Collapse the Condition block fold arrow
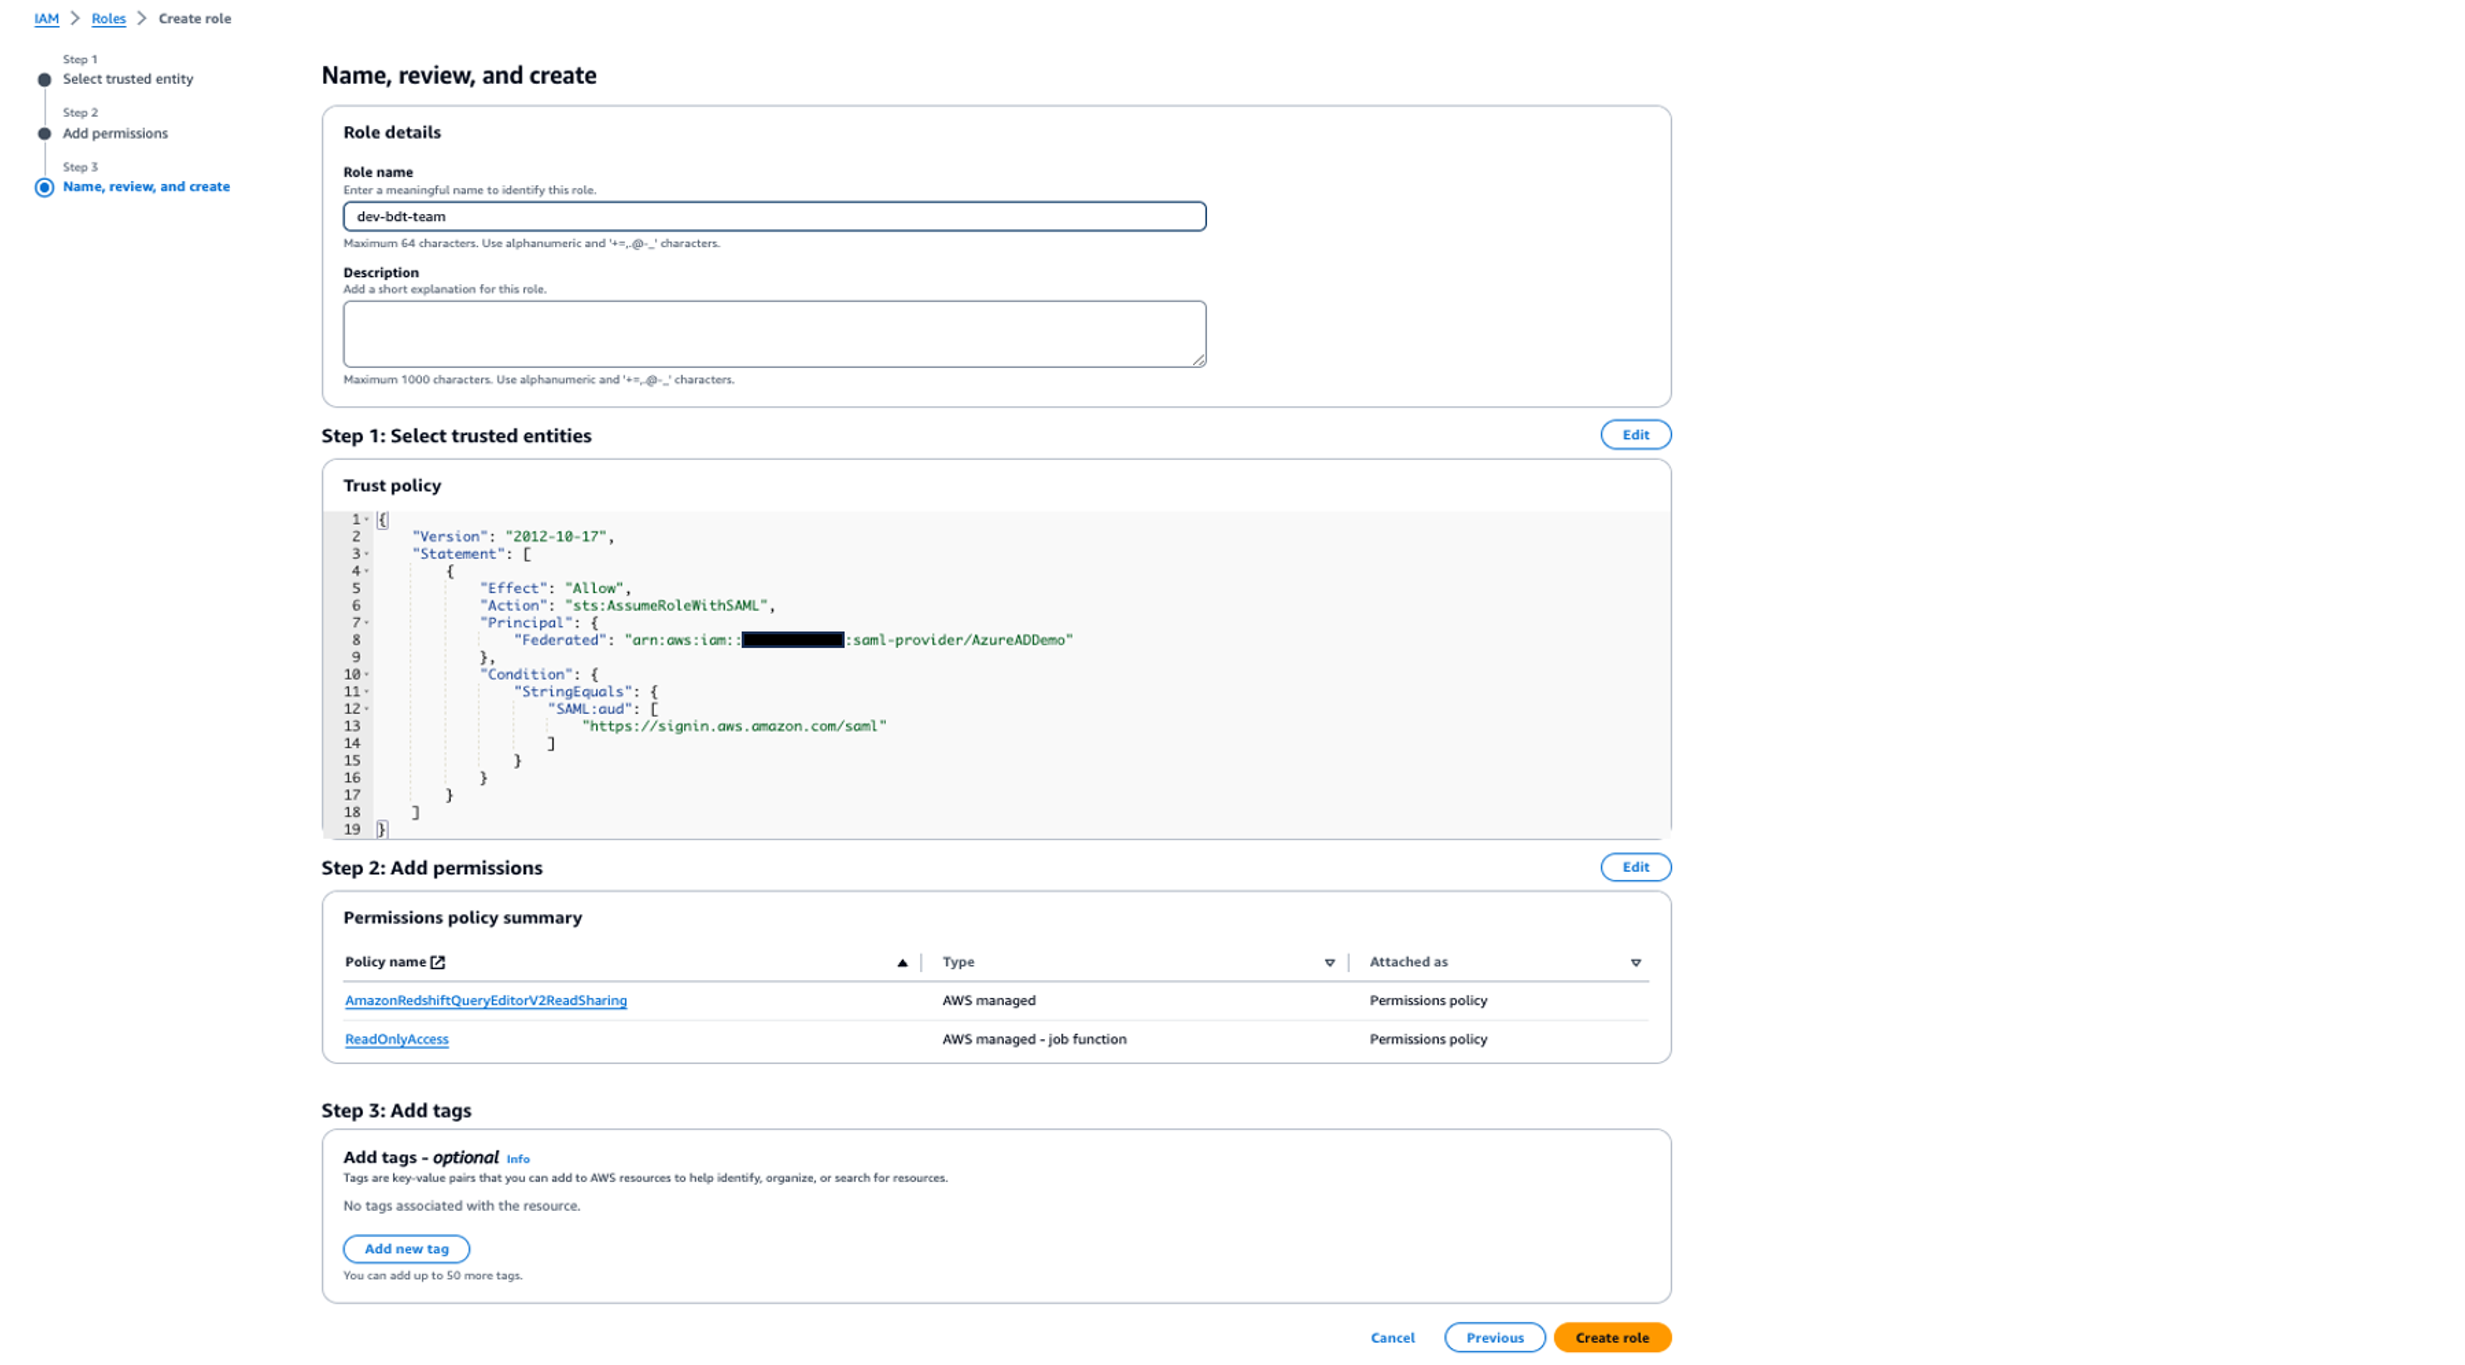Image resolution: width=2465 pixels, height=1365 pixels. click(x=368, y=674)
